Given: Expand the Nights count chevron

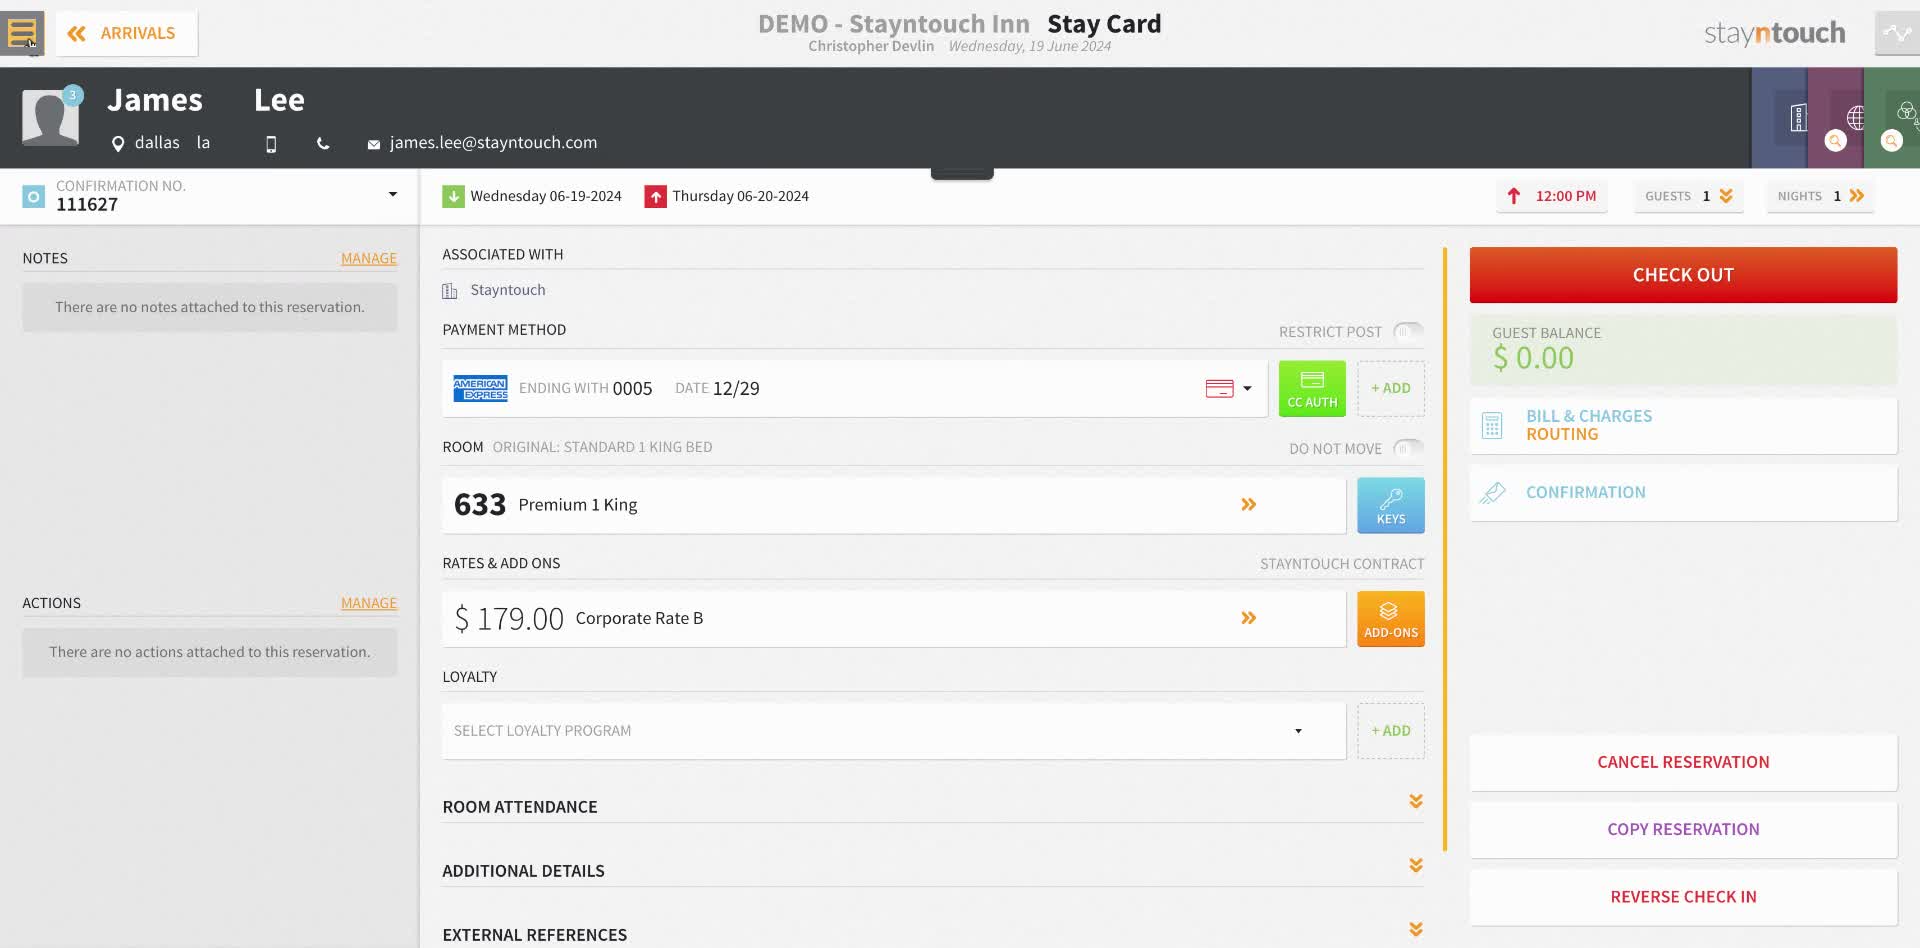Looking at the screenshot, I should (x=1857, y=196).
